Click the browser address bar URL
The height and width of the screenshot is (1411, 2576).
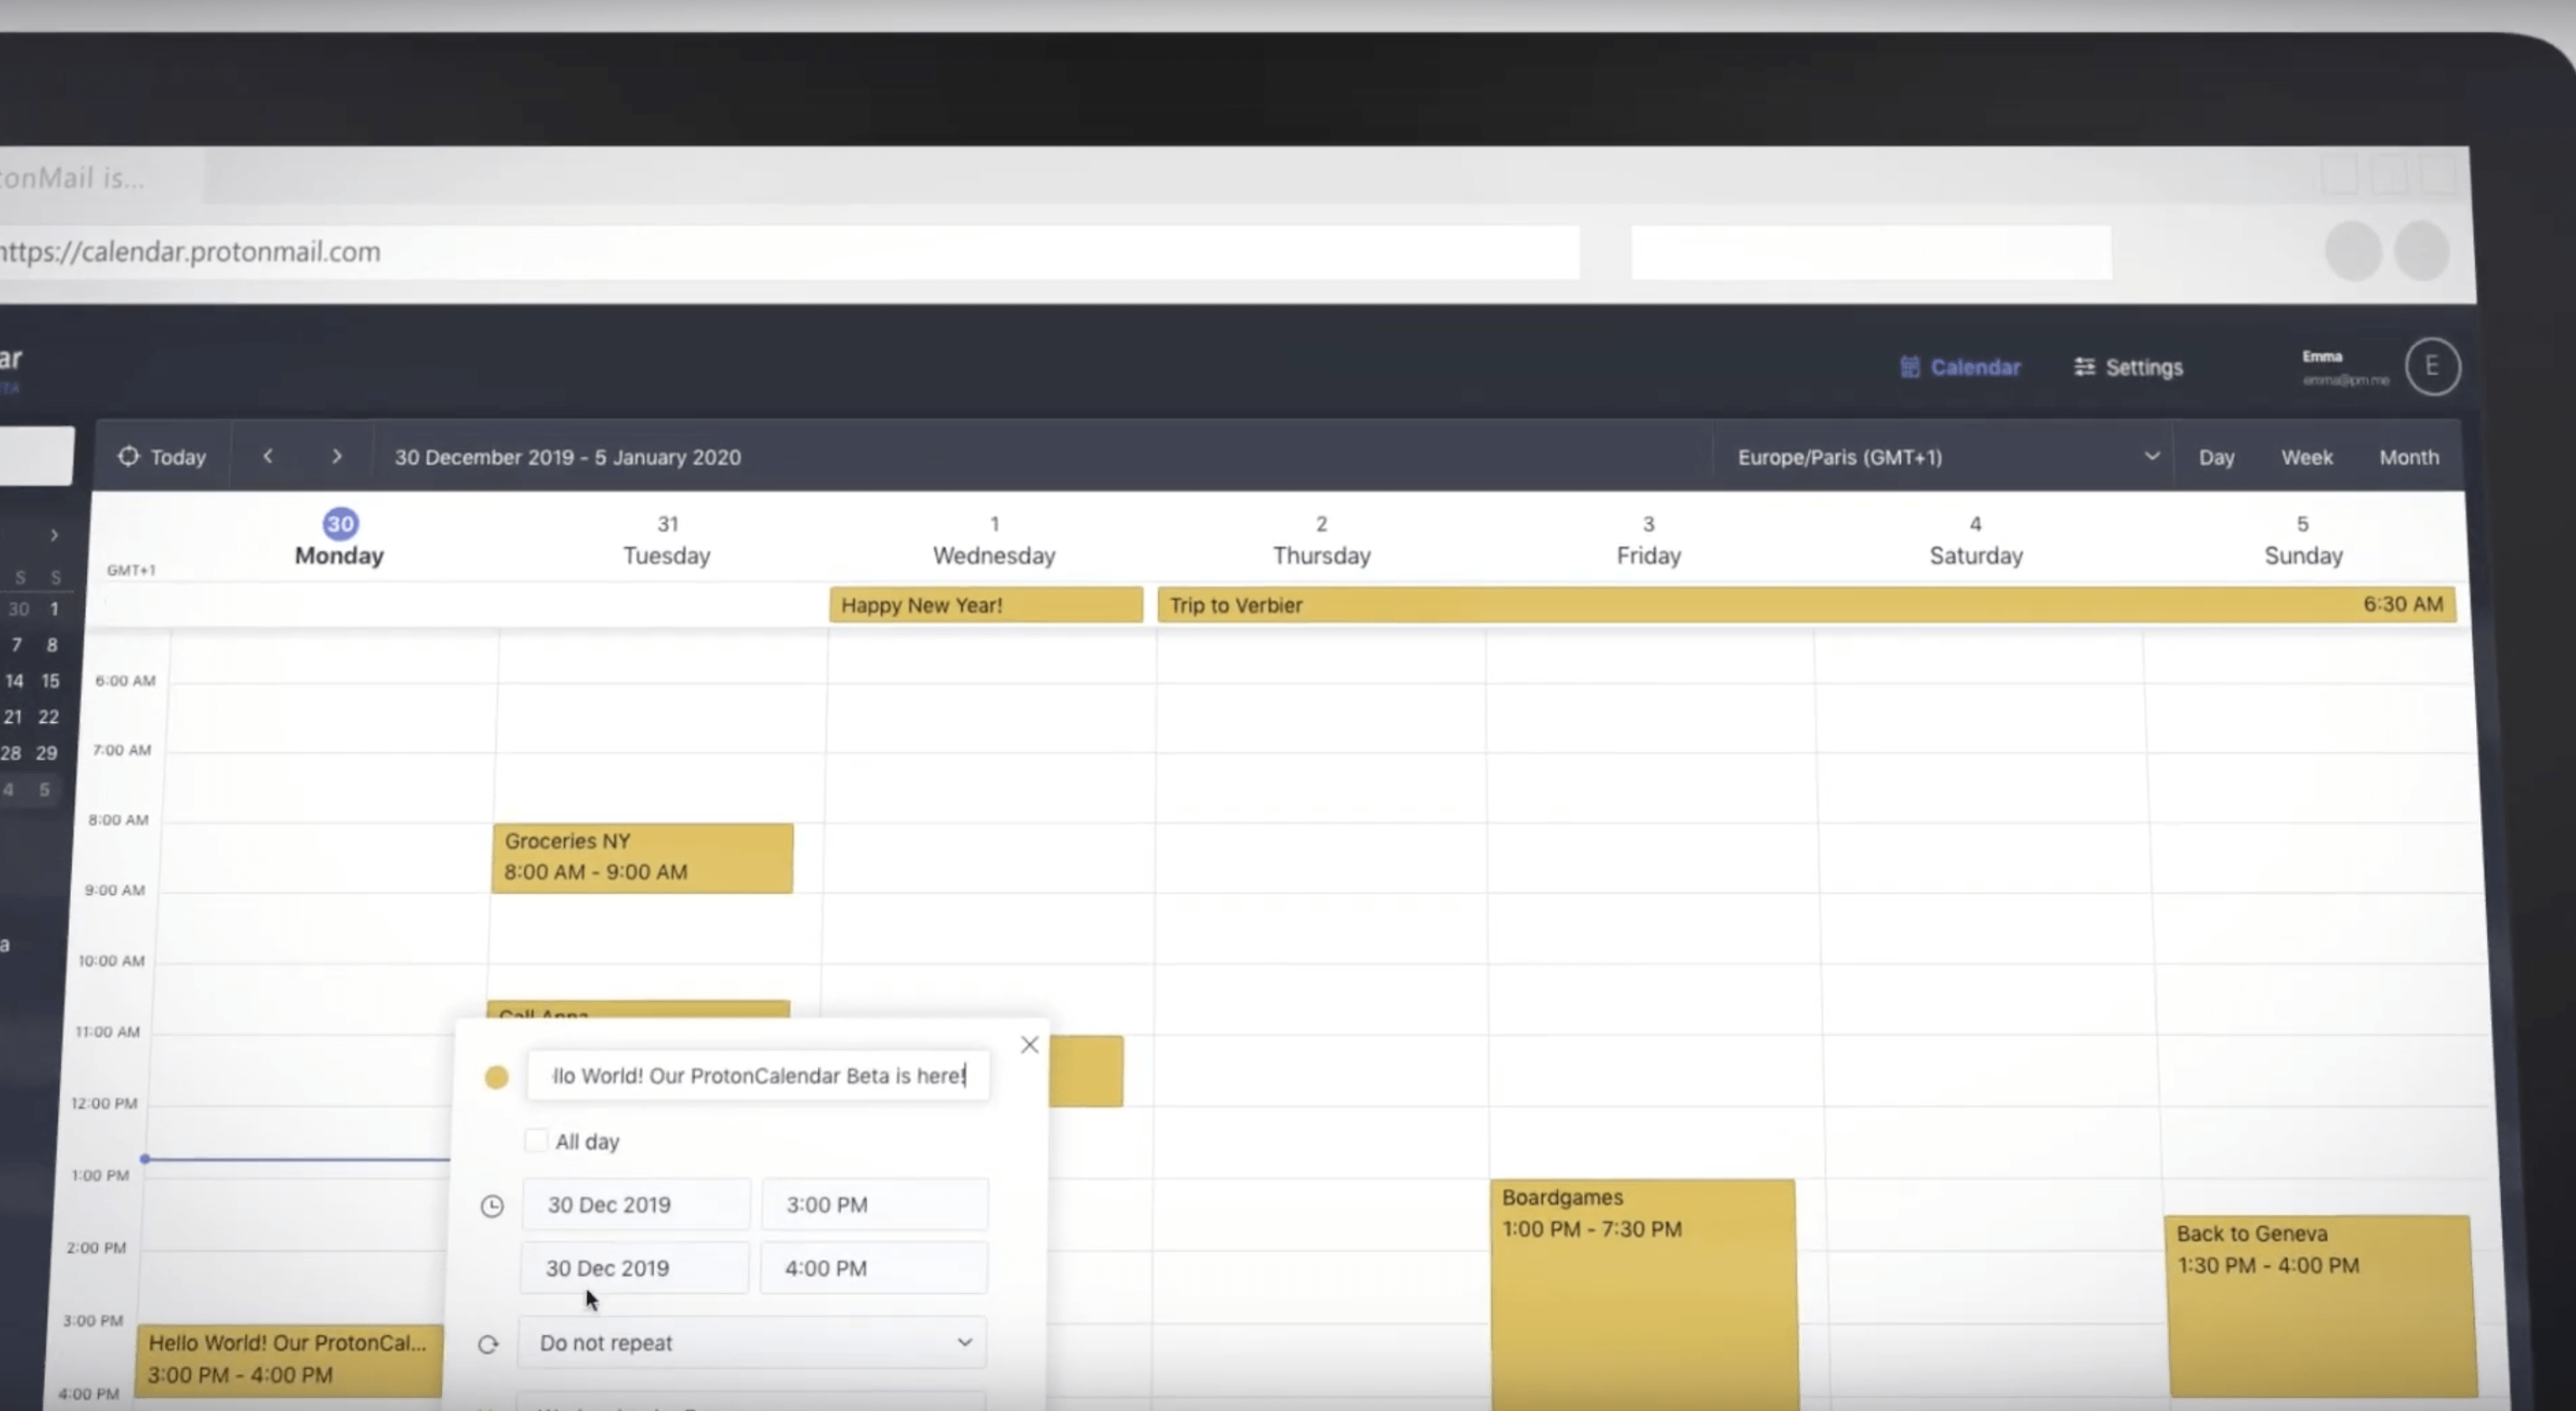[x=190, y=252]
